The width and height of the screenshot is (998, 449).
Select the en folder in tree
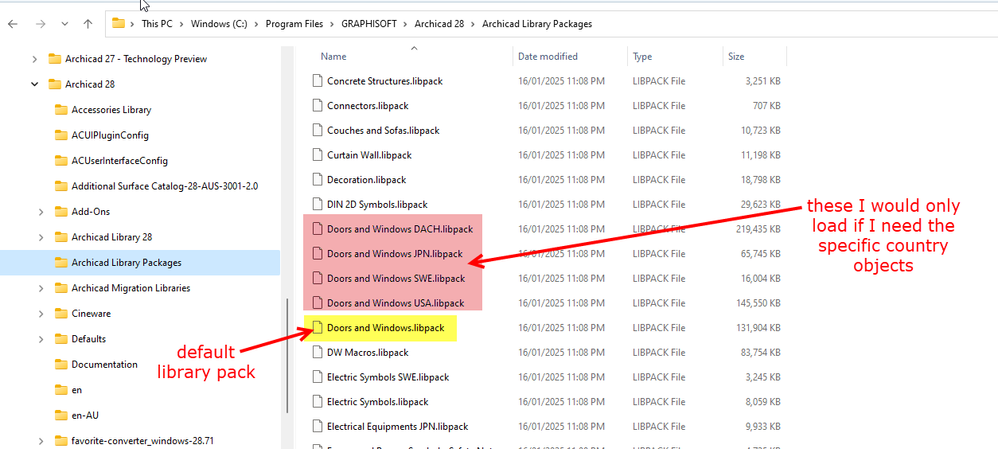click(76, 390)
